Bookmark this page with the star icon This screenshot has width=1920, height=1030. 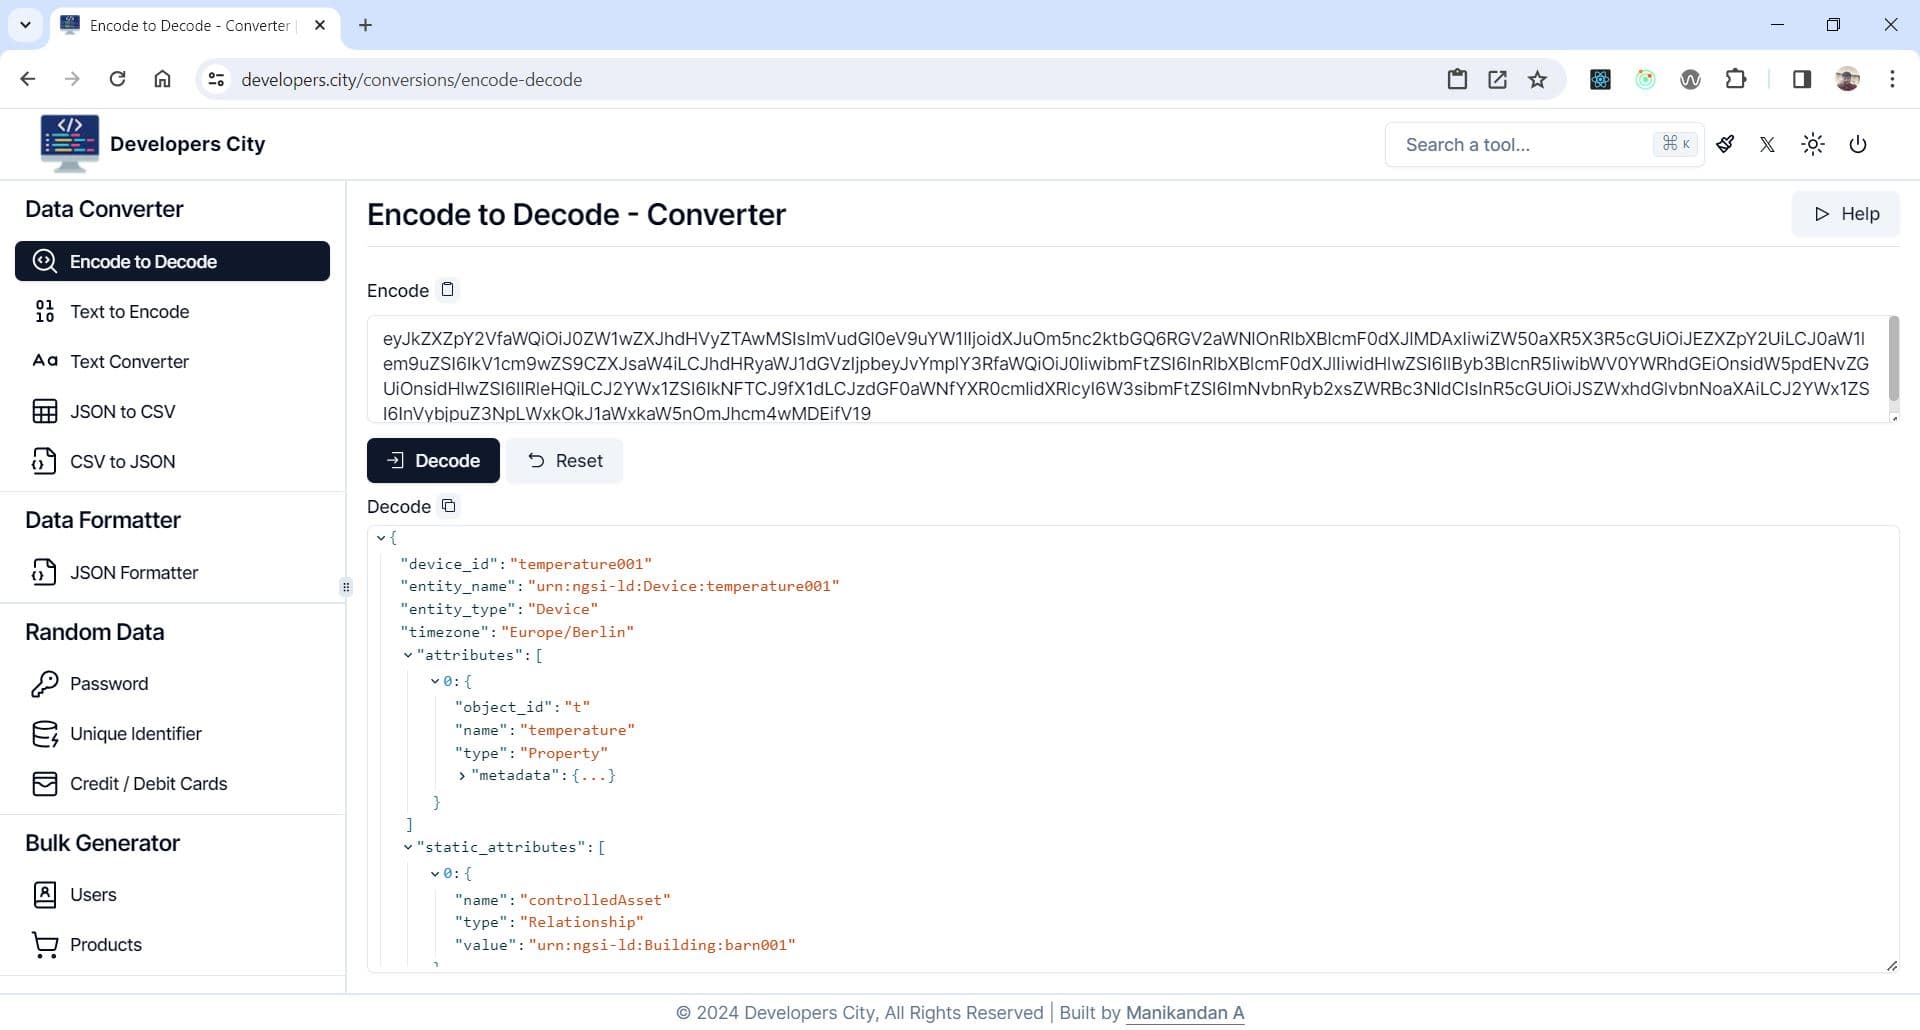point(1537,79)
